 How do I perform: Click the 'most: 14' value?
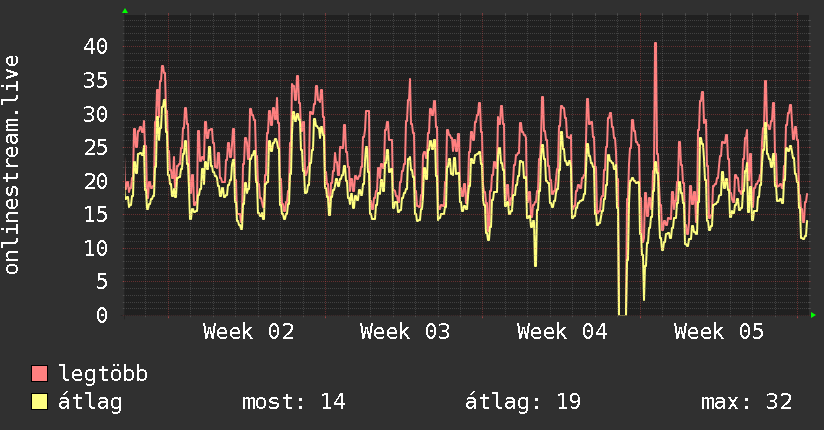(x=293, y=402)
